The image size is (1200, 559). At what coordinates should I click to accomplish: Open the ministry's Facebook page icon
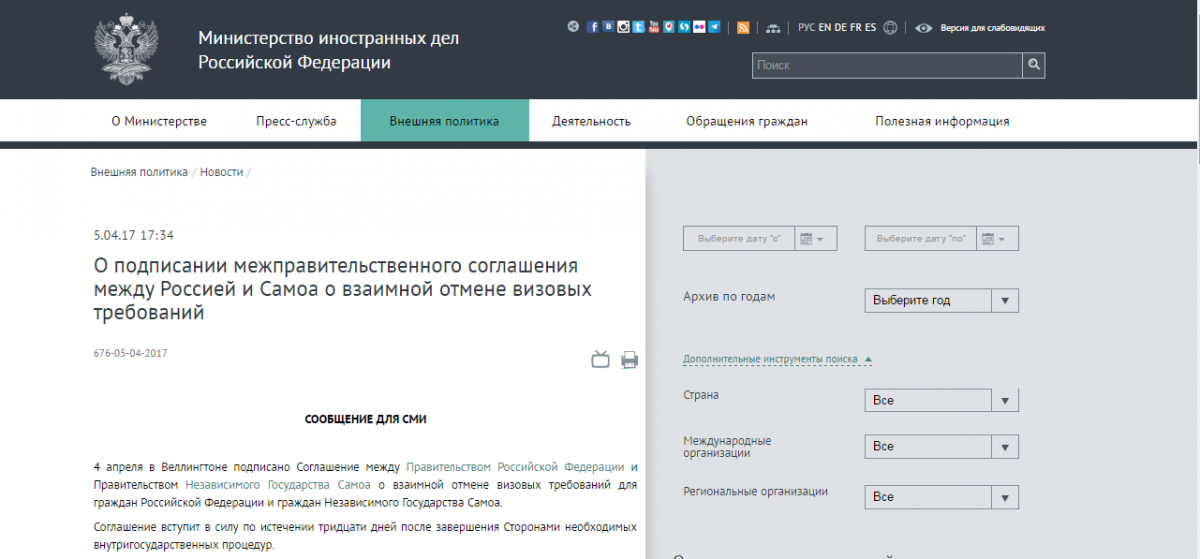click(x=593, y=28)
